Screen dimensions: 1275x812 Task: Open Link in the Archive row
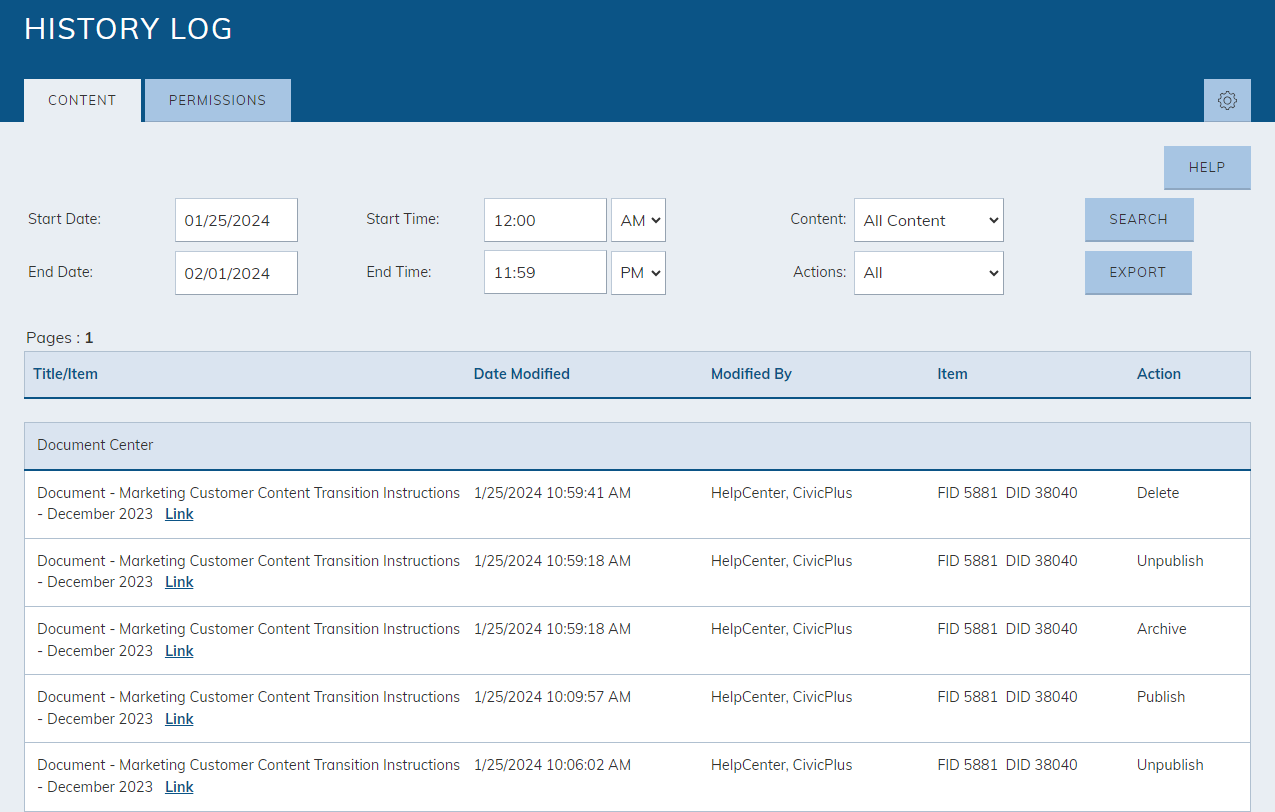[179, 651]
